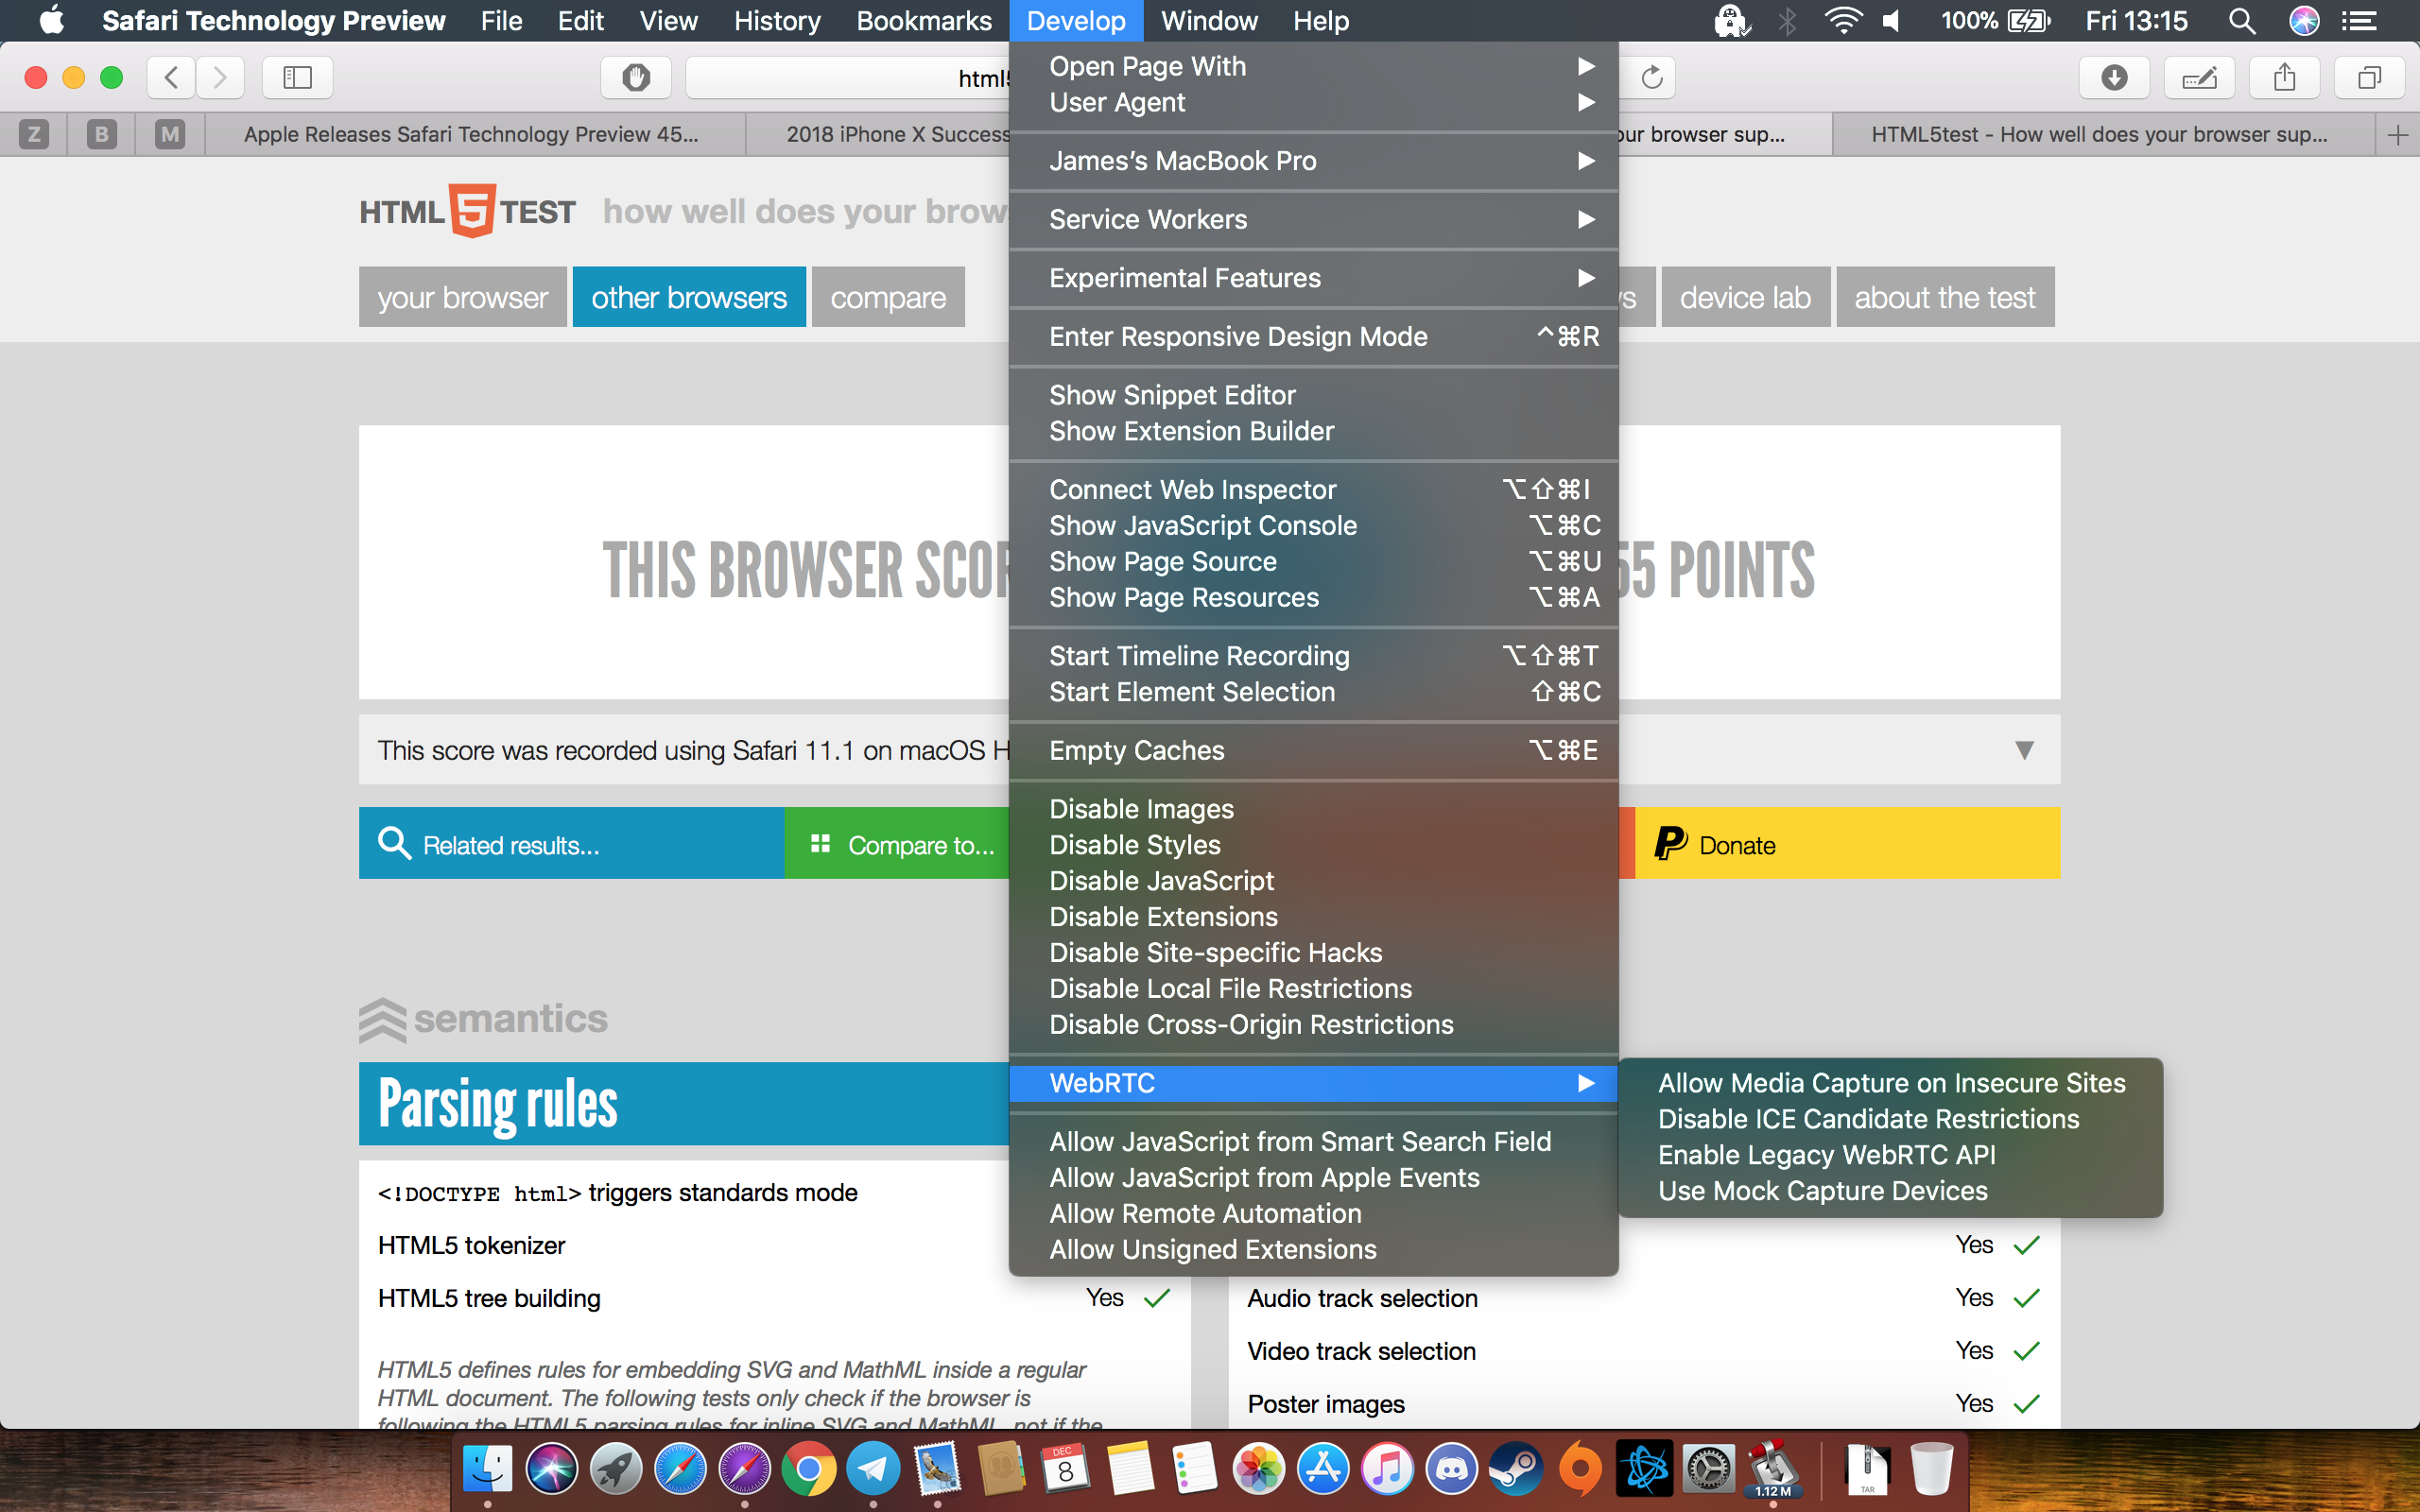Toggle Disable Styles option
The image size is (2420, 1512).
point(1313,845)
